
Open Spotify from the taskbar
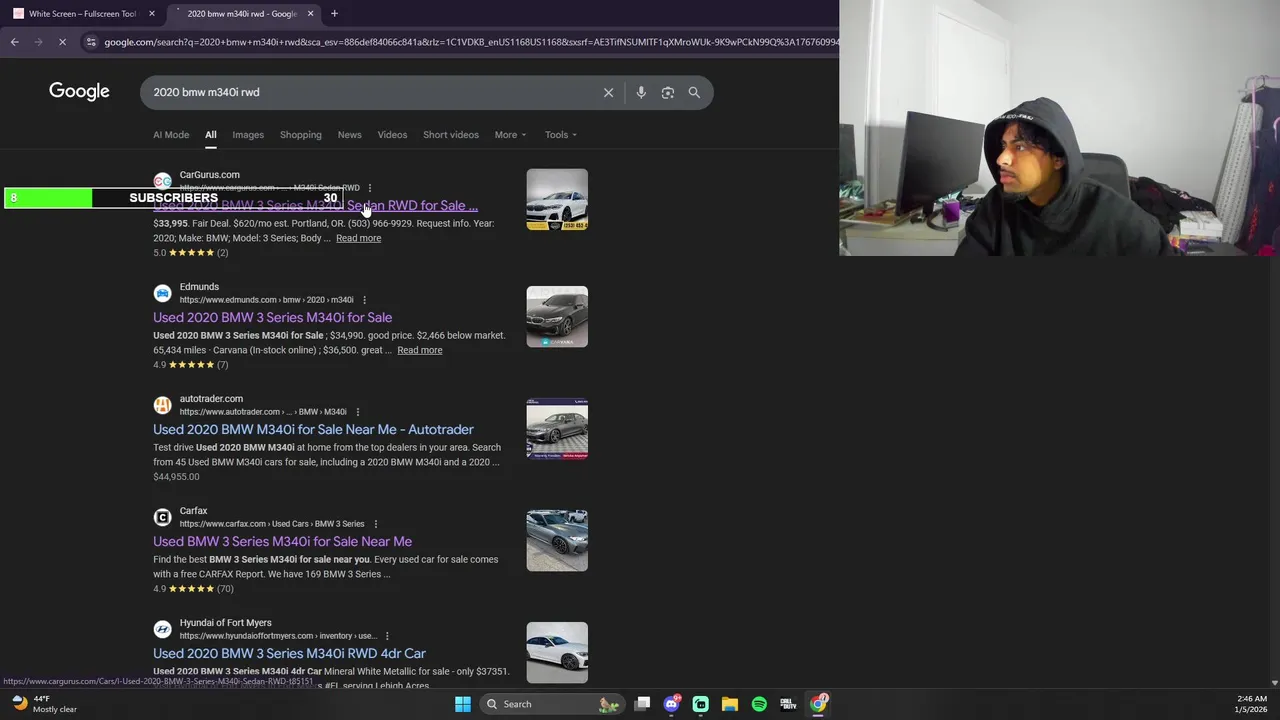coord(759,704)
